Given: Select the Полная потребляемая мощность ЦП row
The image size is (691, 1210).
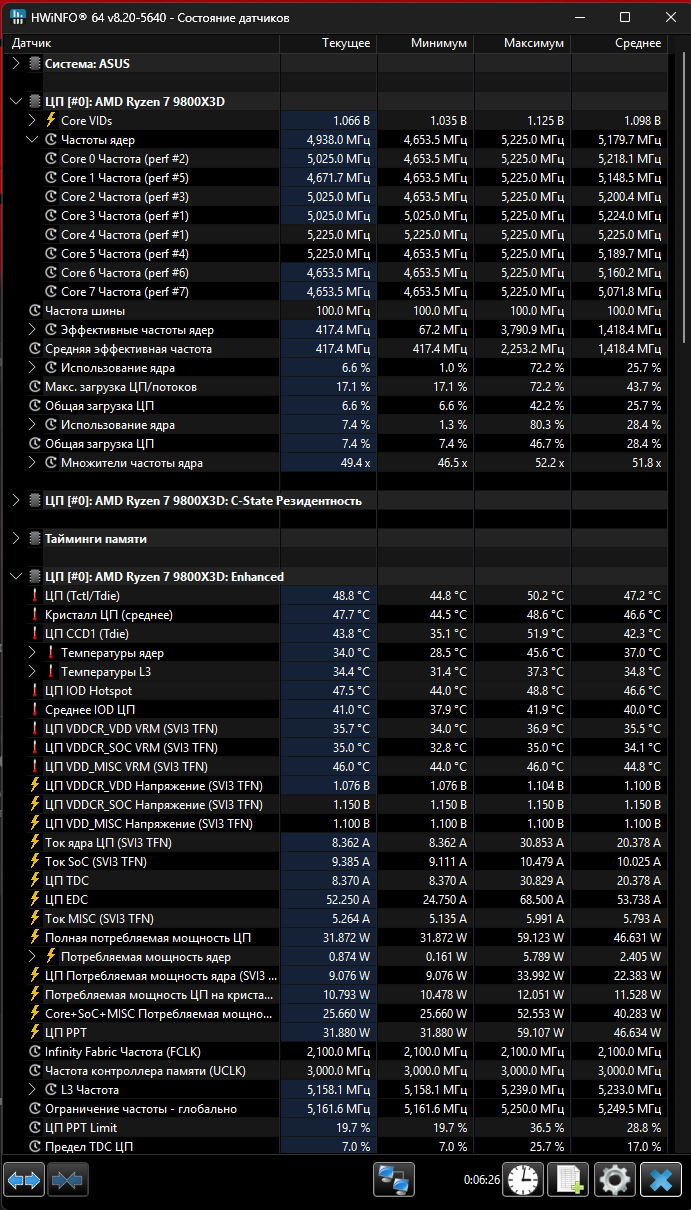Looking at the screenshot, I should tap(337, 938).
